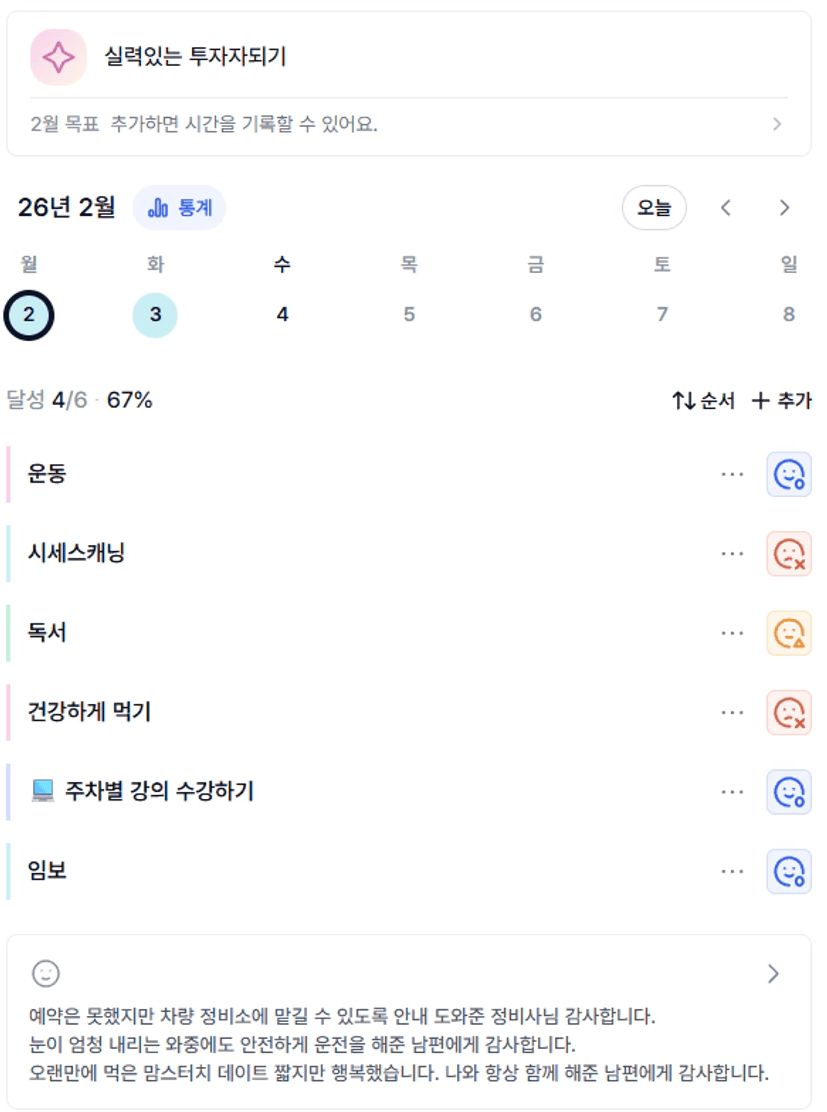The image size is (827, 1112).
Task: Toggle the 독서 status face button
Action: click(789, 633)
